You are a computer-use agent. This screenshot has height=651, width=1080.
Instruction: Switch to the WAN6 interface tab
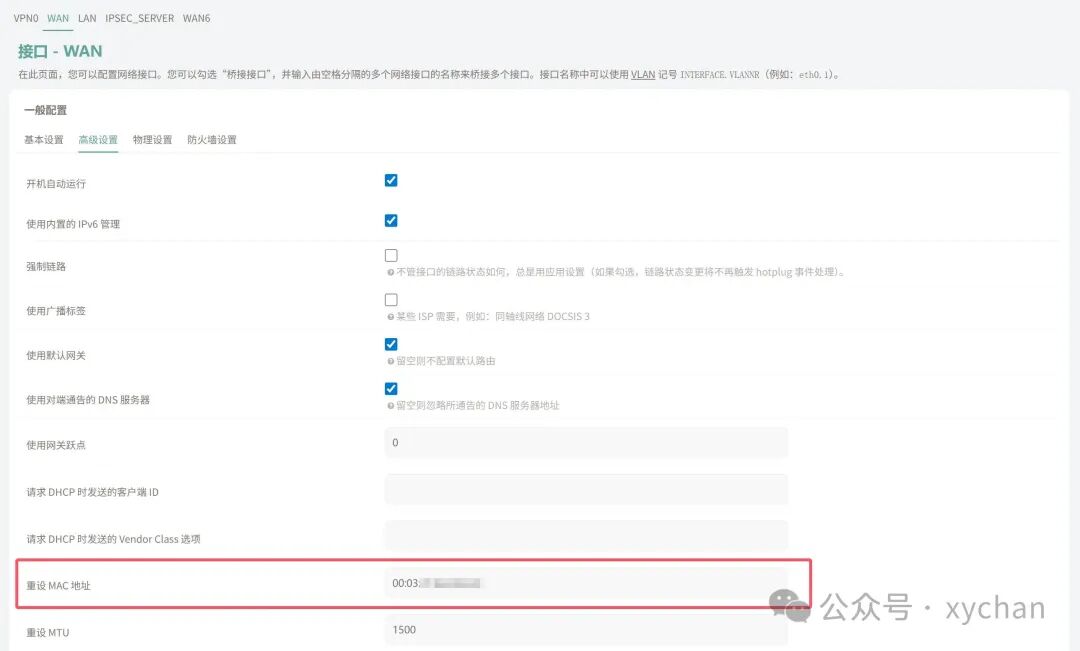coord(196,19)
